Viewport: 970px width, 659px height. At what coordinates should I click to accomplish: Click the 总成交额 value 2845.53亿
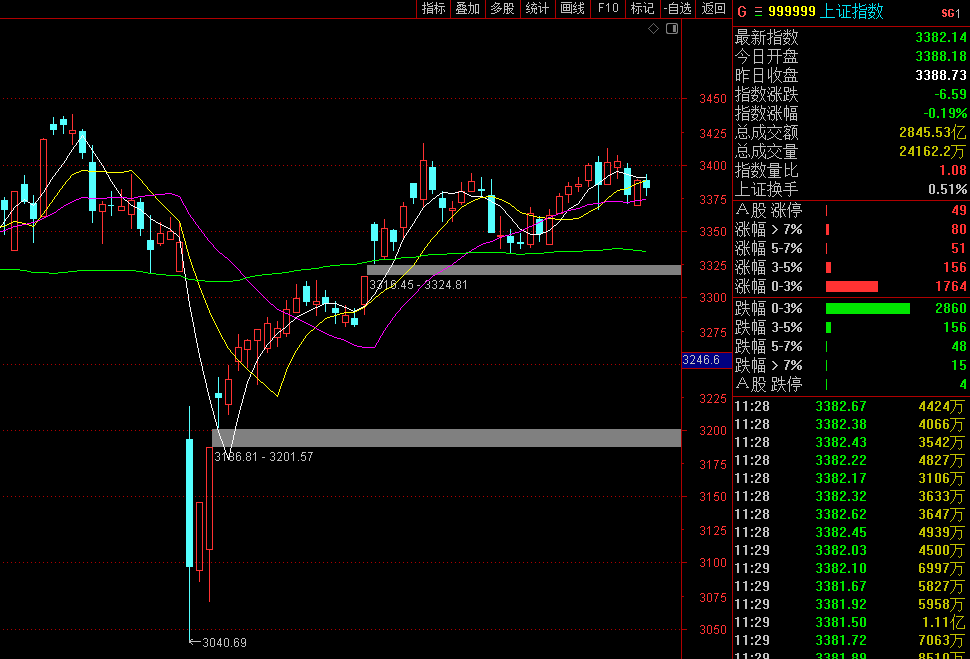932,132
